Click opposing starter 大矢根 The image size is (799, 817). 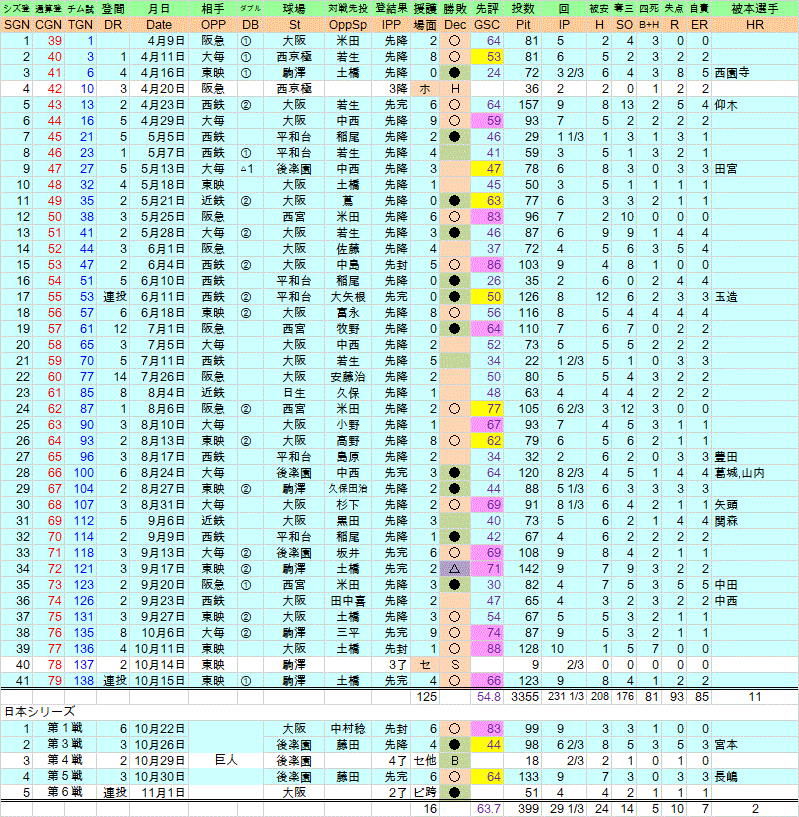pos(348,296)
